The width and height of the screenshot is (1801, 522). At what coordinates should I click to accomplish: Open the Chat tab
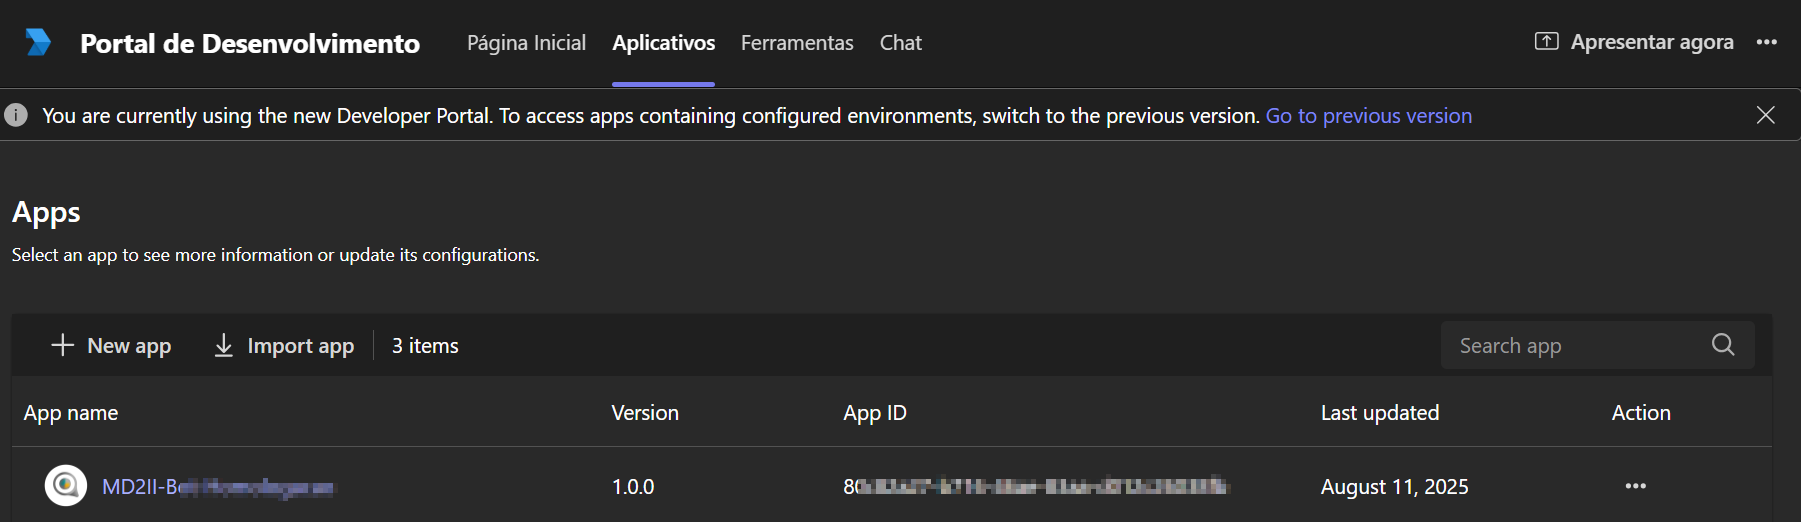(x=900, y=43)
